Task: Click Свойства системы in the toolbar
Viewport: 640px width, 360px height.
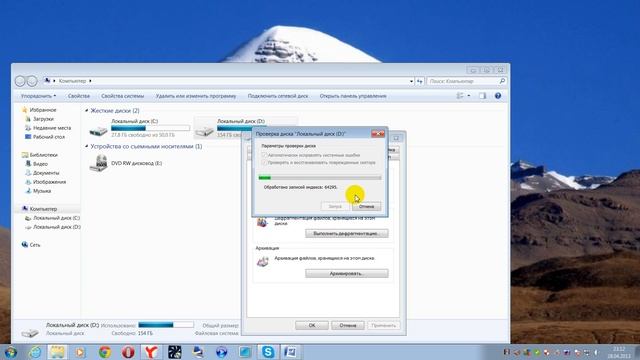Action: pyautogui.click(x=122, y=96)
